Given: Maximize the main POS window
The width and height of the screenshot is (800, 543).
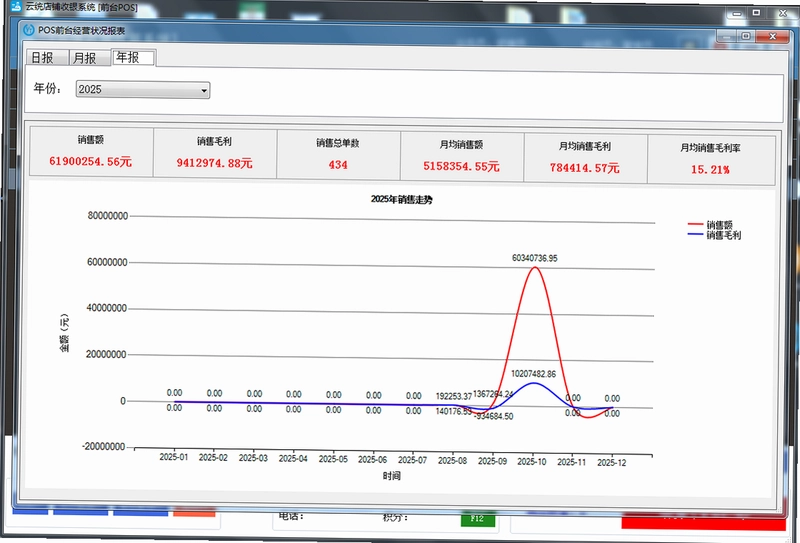Looking at the screenshot, I should [756, 13].
